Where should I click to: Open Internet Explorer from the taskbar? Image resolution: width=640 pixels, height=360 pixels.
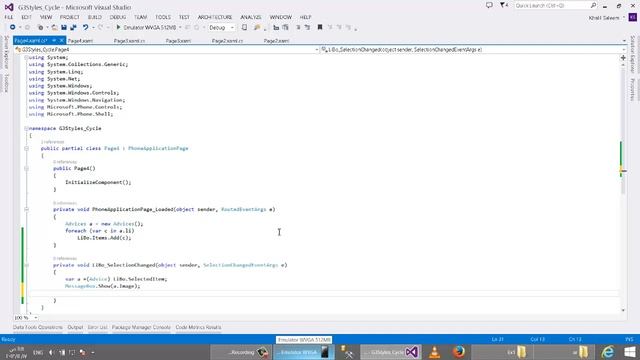click(x=608, y=352)
